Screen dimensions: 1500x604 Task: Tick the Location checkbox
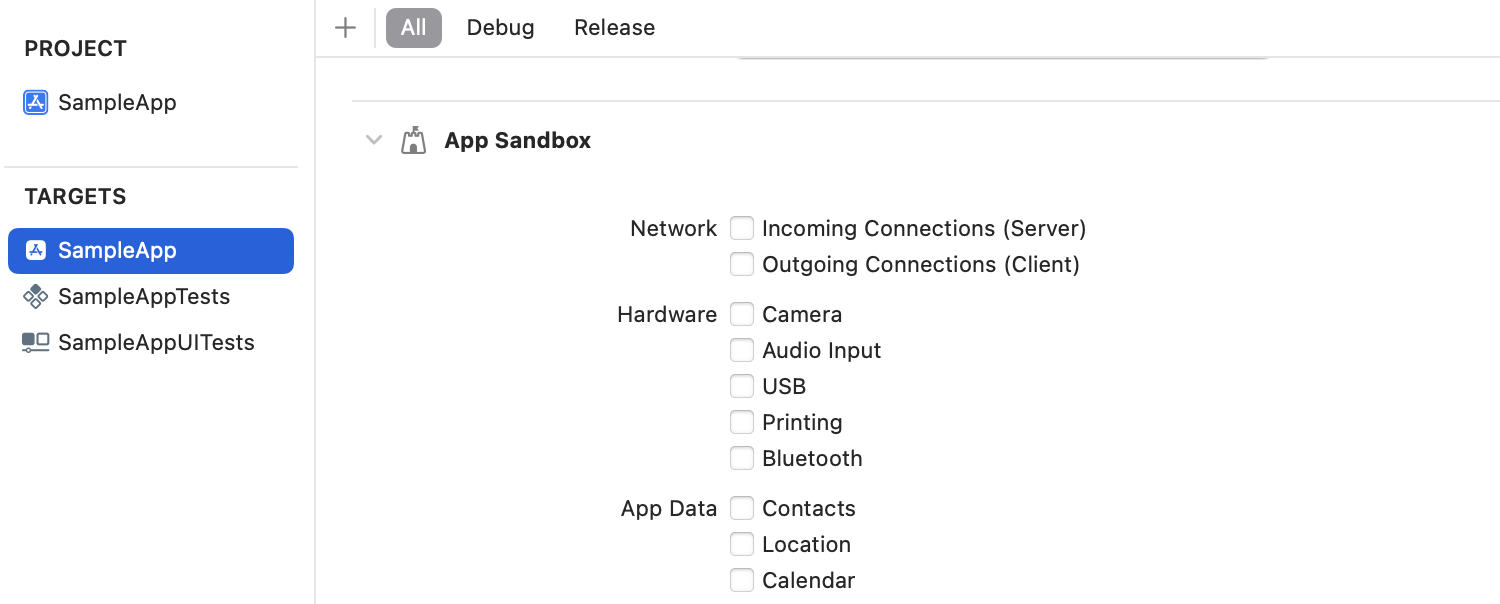click(741, 544)
